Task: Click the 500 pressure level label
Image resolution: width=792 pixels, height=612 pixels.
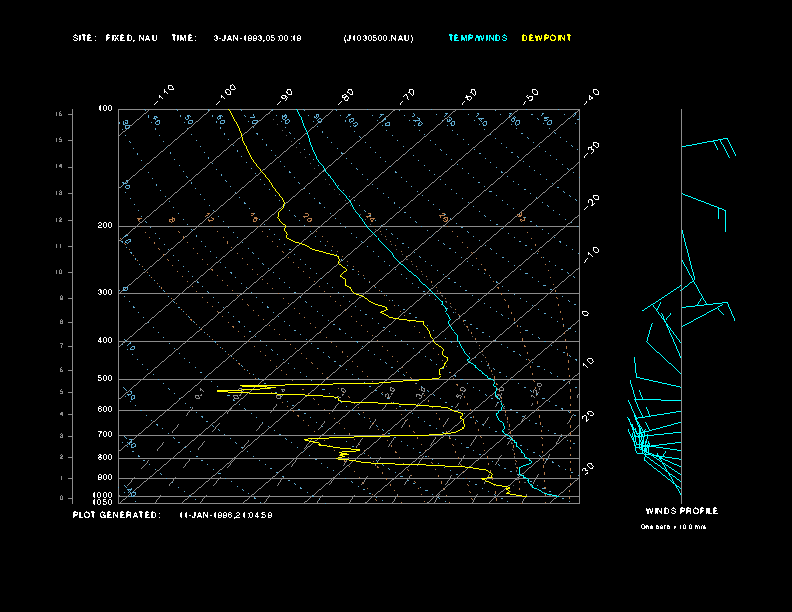Action: [x=105, y=379]
